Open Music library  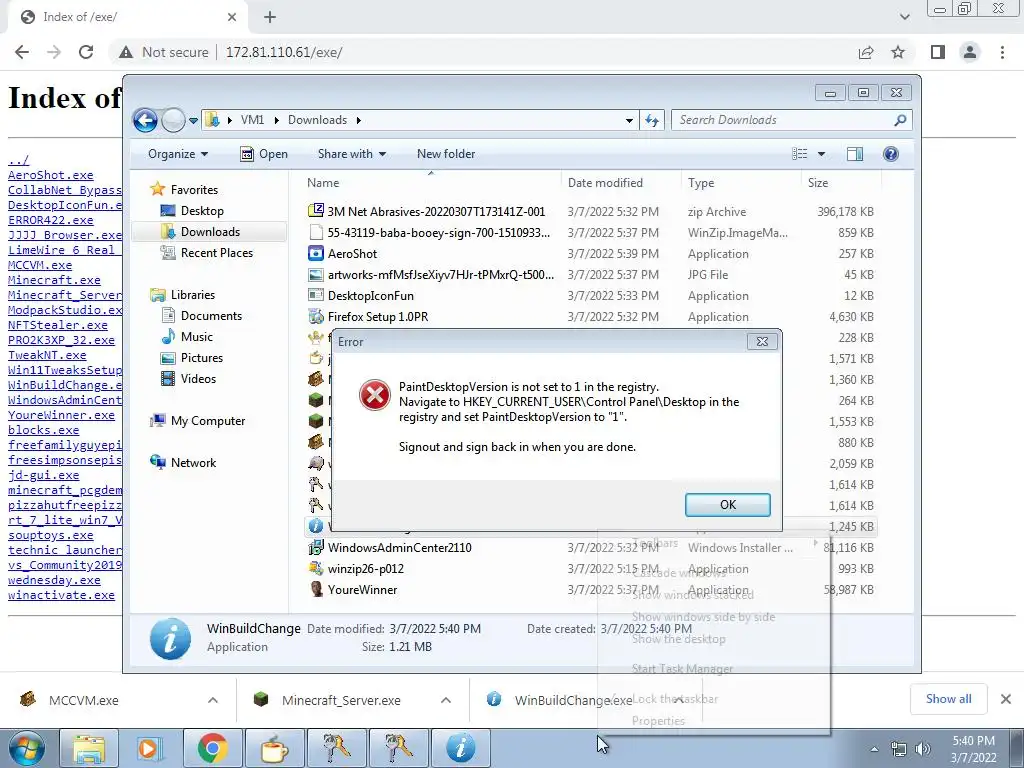(197, 337)
